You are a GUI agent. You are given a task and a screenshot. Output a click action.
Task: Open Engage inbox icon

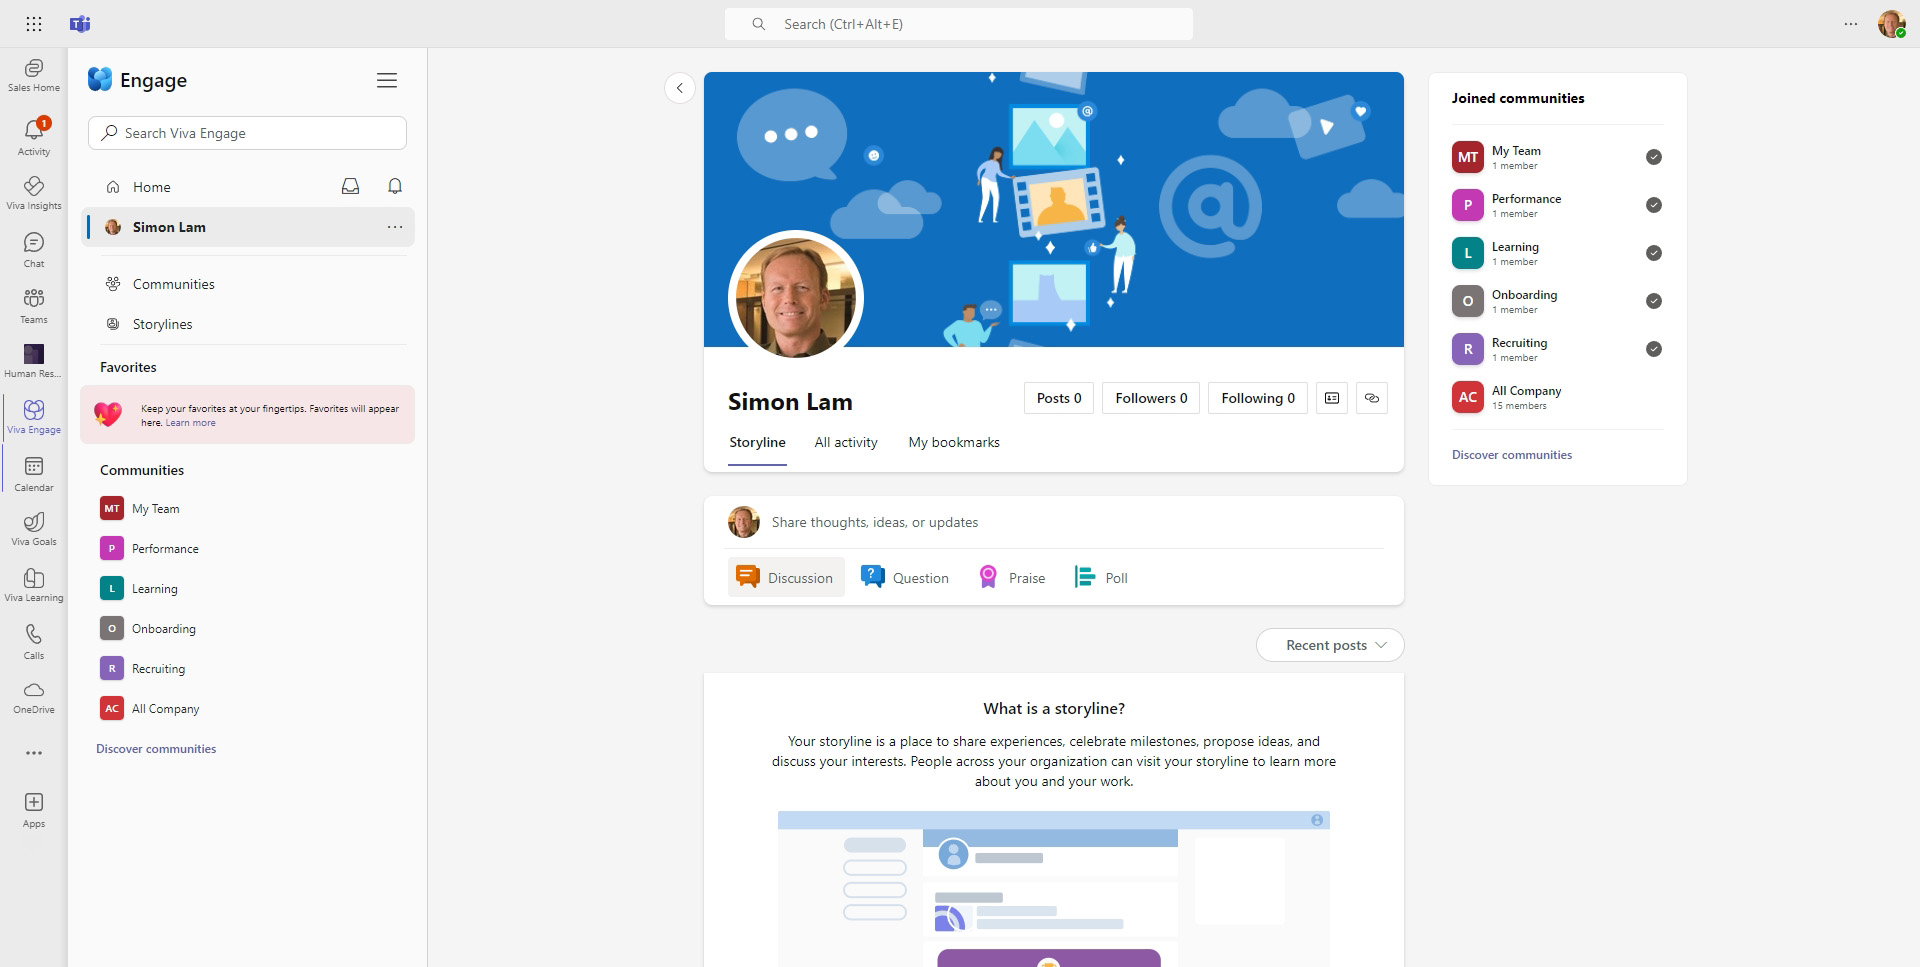point(351,186)
